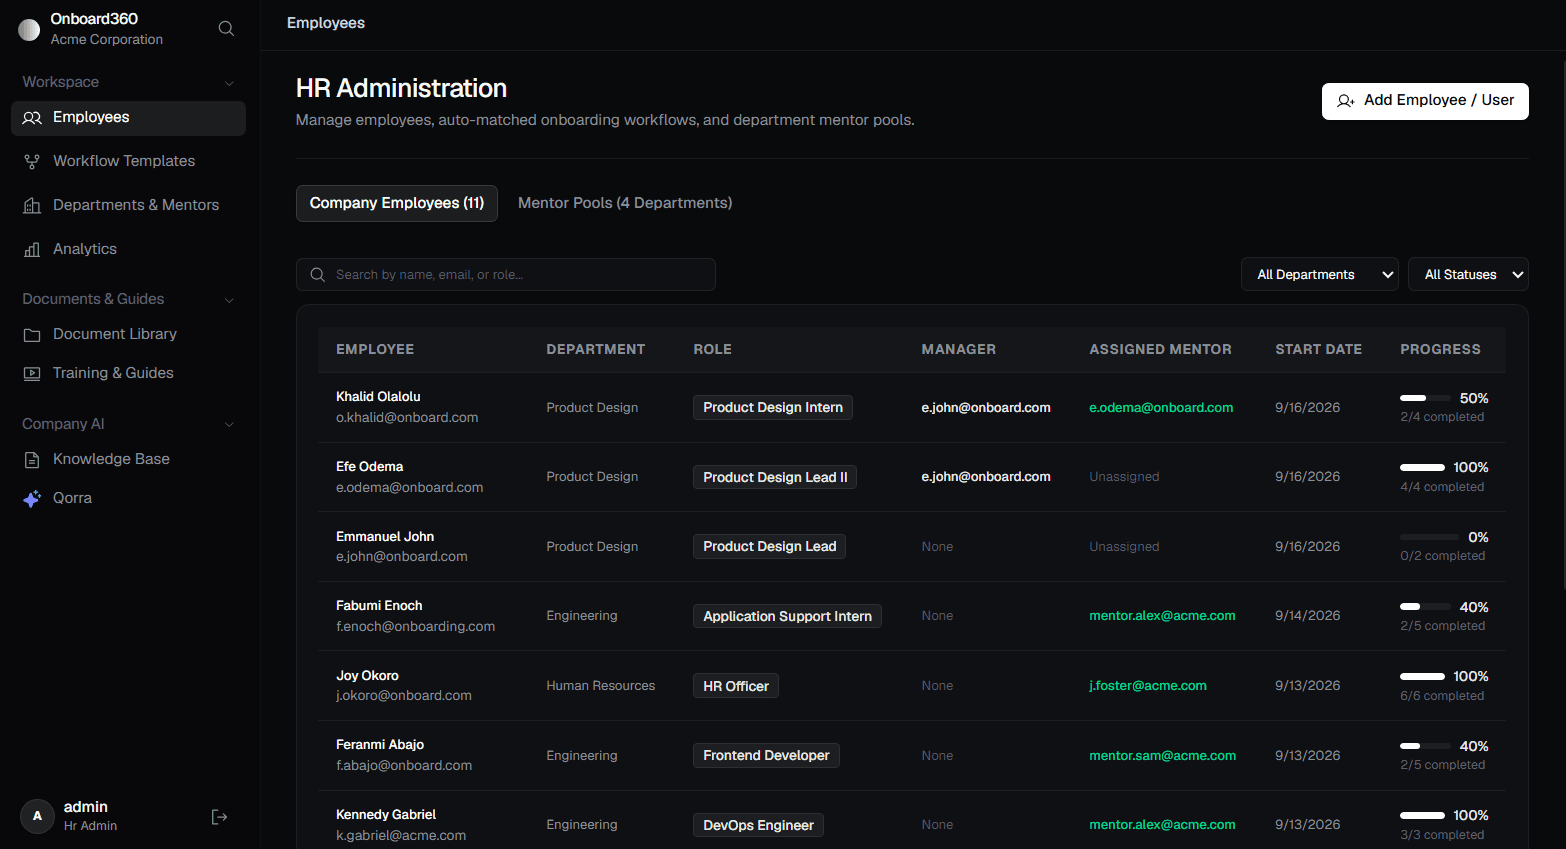
Task: Click the Document Library folder icon
Action: pyautogui.click(x=32, y=335)
